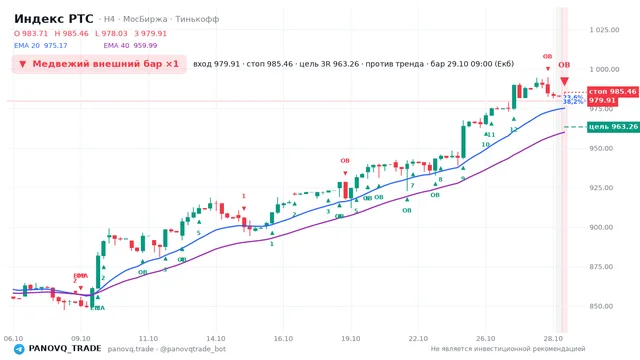Click the 900.00 price axis label
The image size is (640, 360).
601,227
